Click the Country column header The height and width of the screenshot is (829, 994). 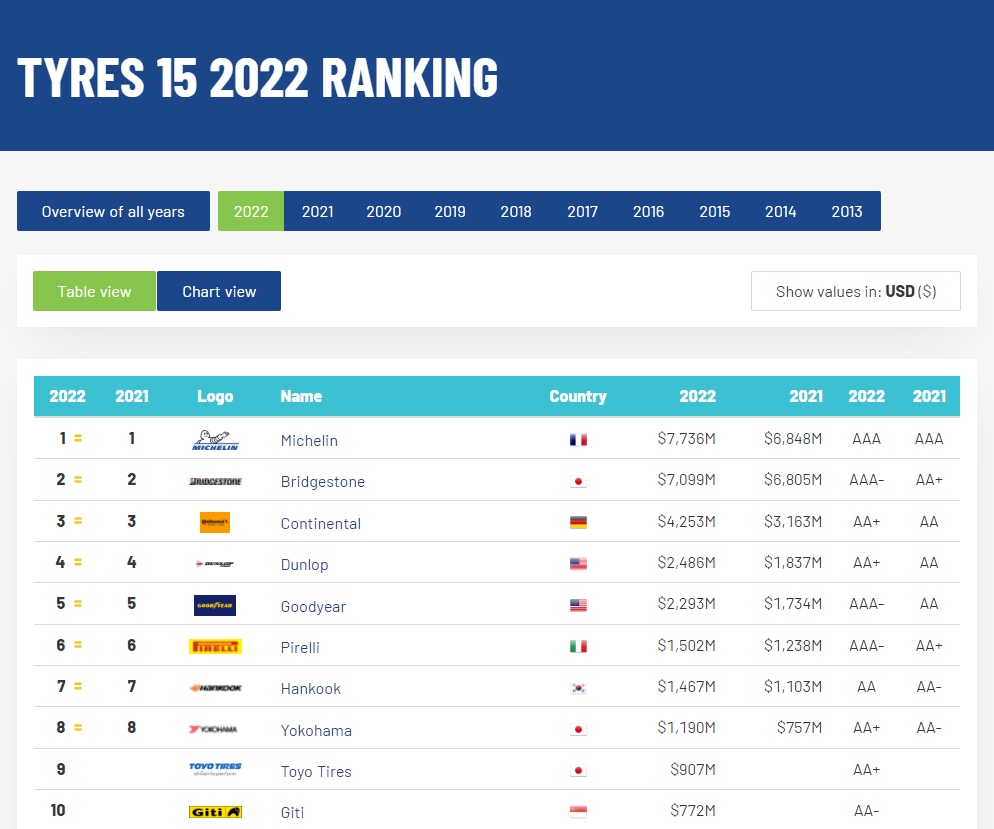578,396
